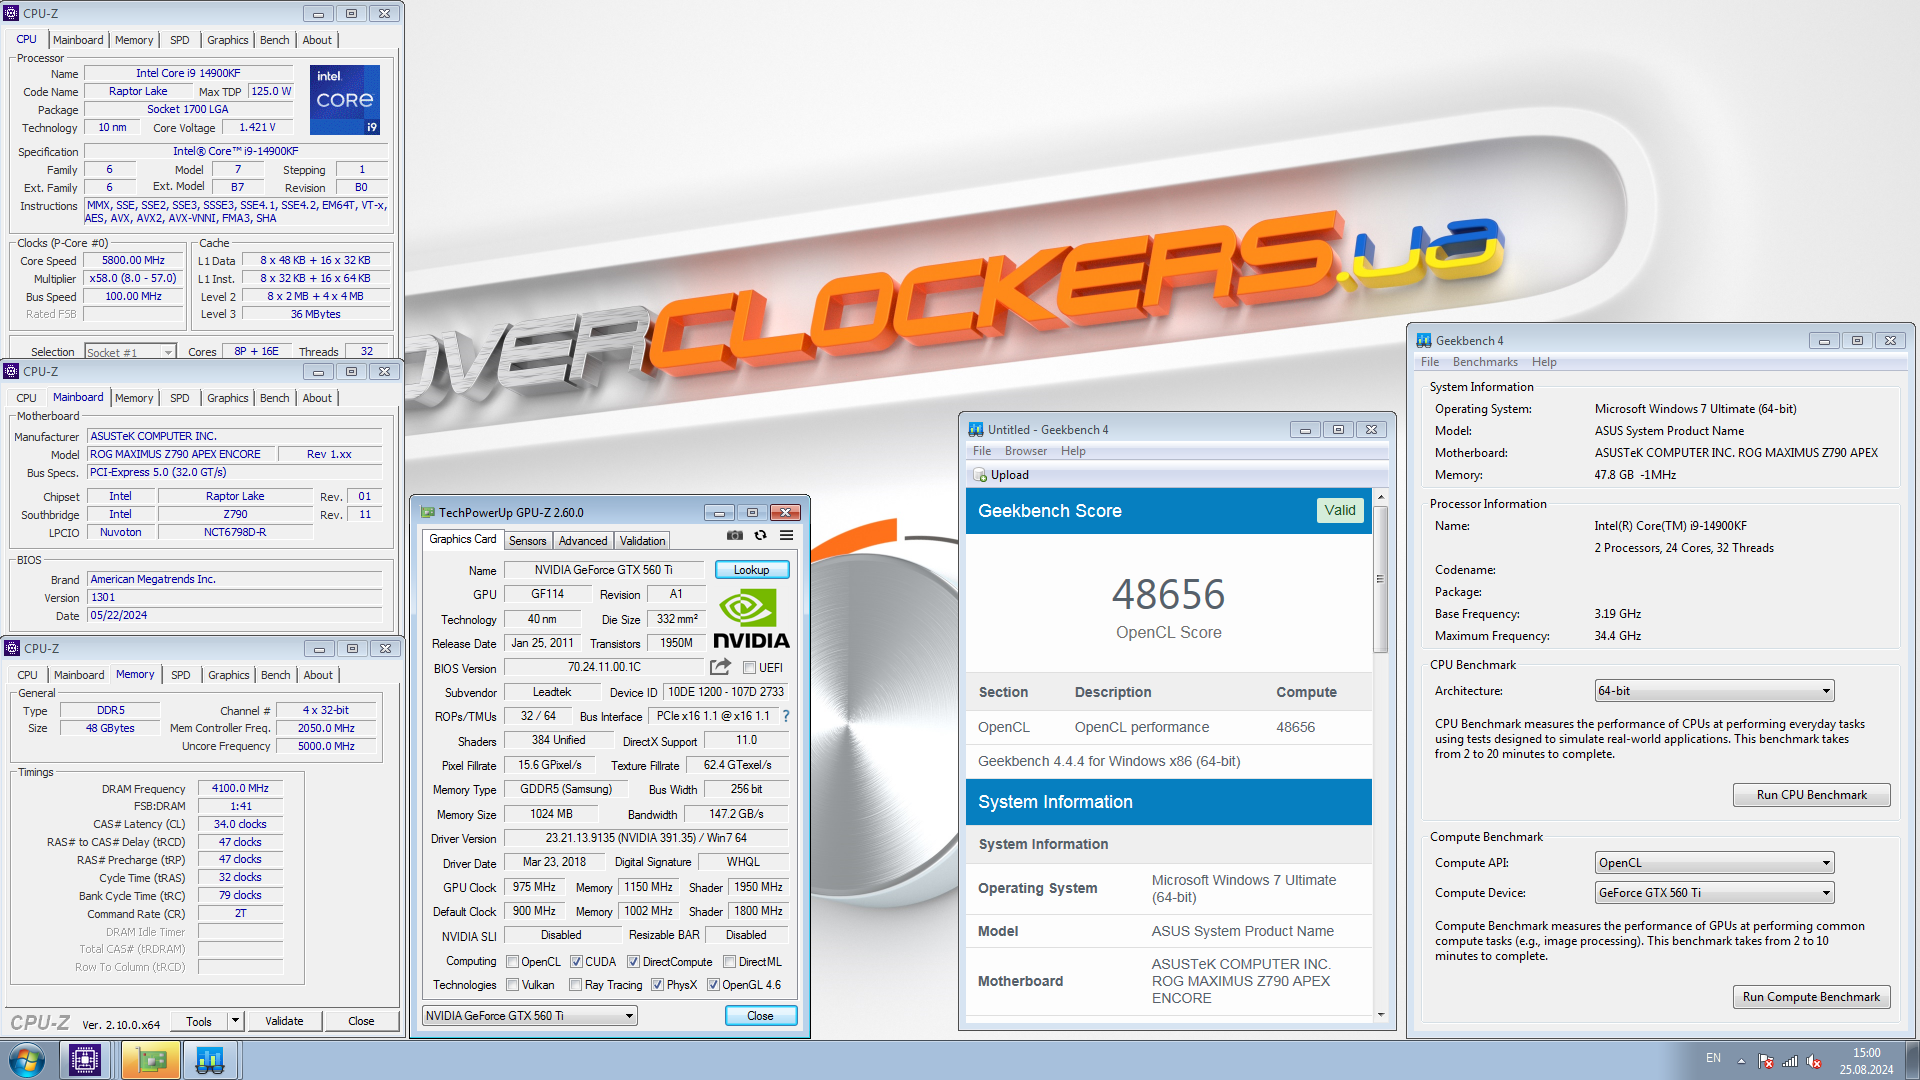
Task: Toggle the CUDA checkbox
Action: [x=577, y=962]
